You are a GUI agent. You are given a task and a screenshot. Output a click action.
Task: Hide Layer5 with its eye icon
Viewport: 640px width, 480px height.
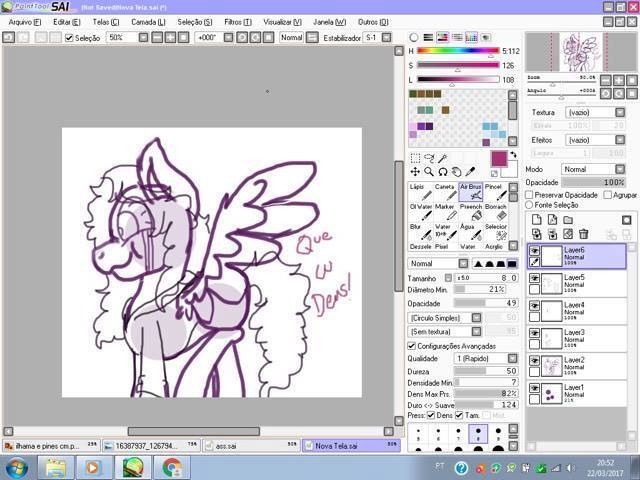tap(534, 278)
